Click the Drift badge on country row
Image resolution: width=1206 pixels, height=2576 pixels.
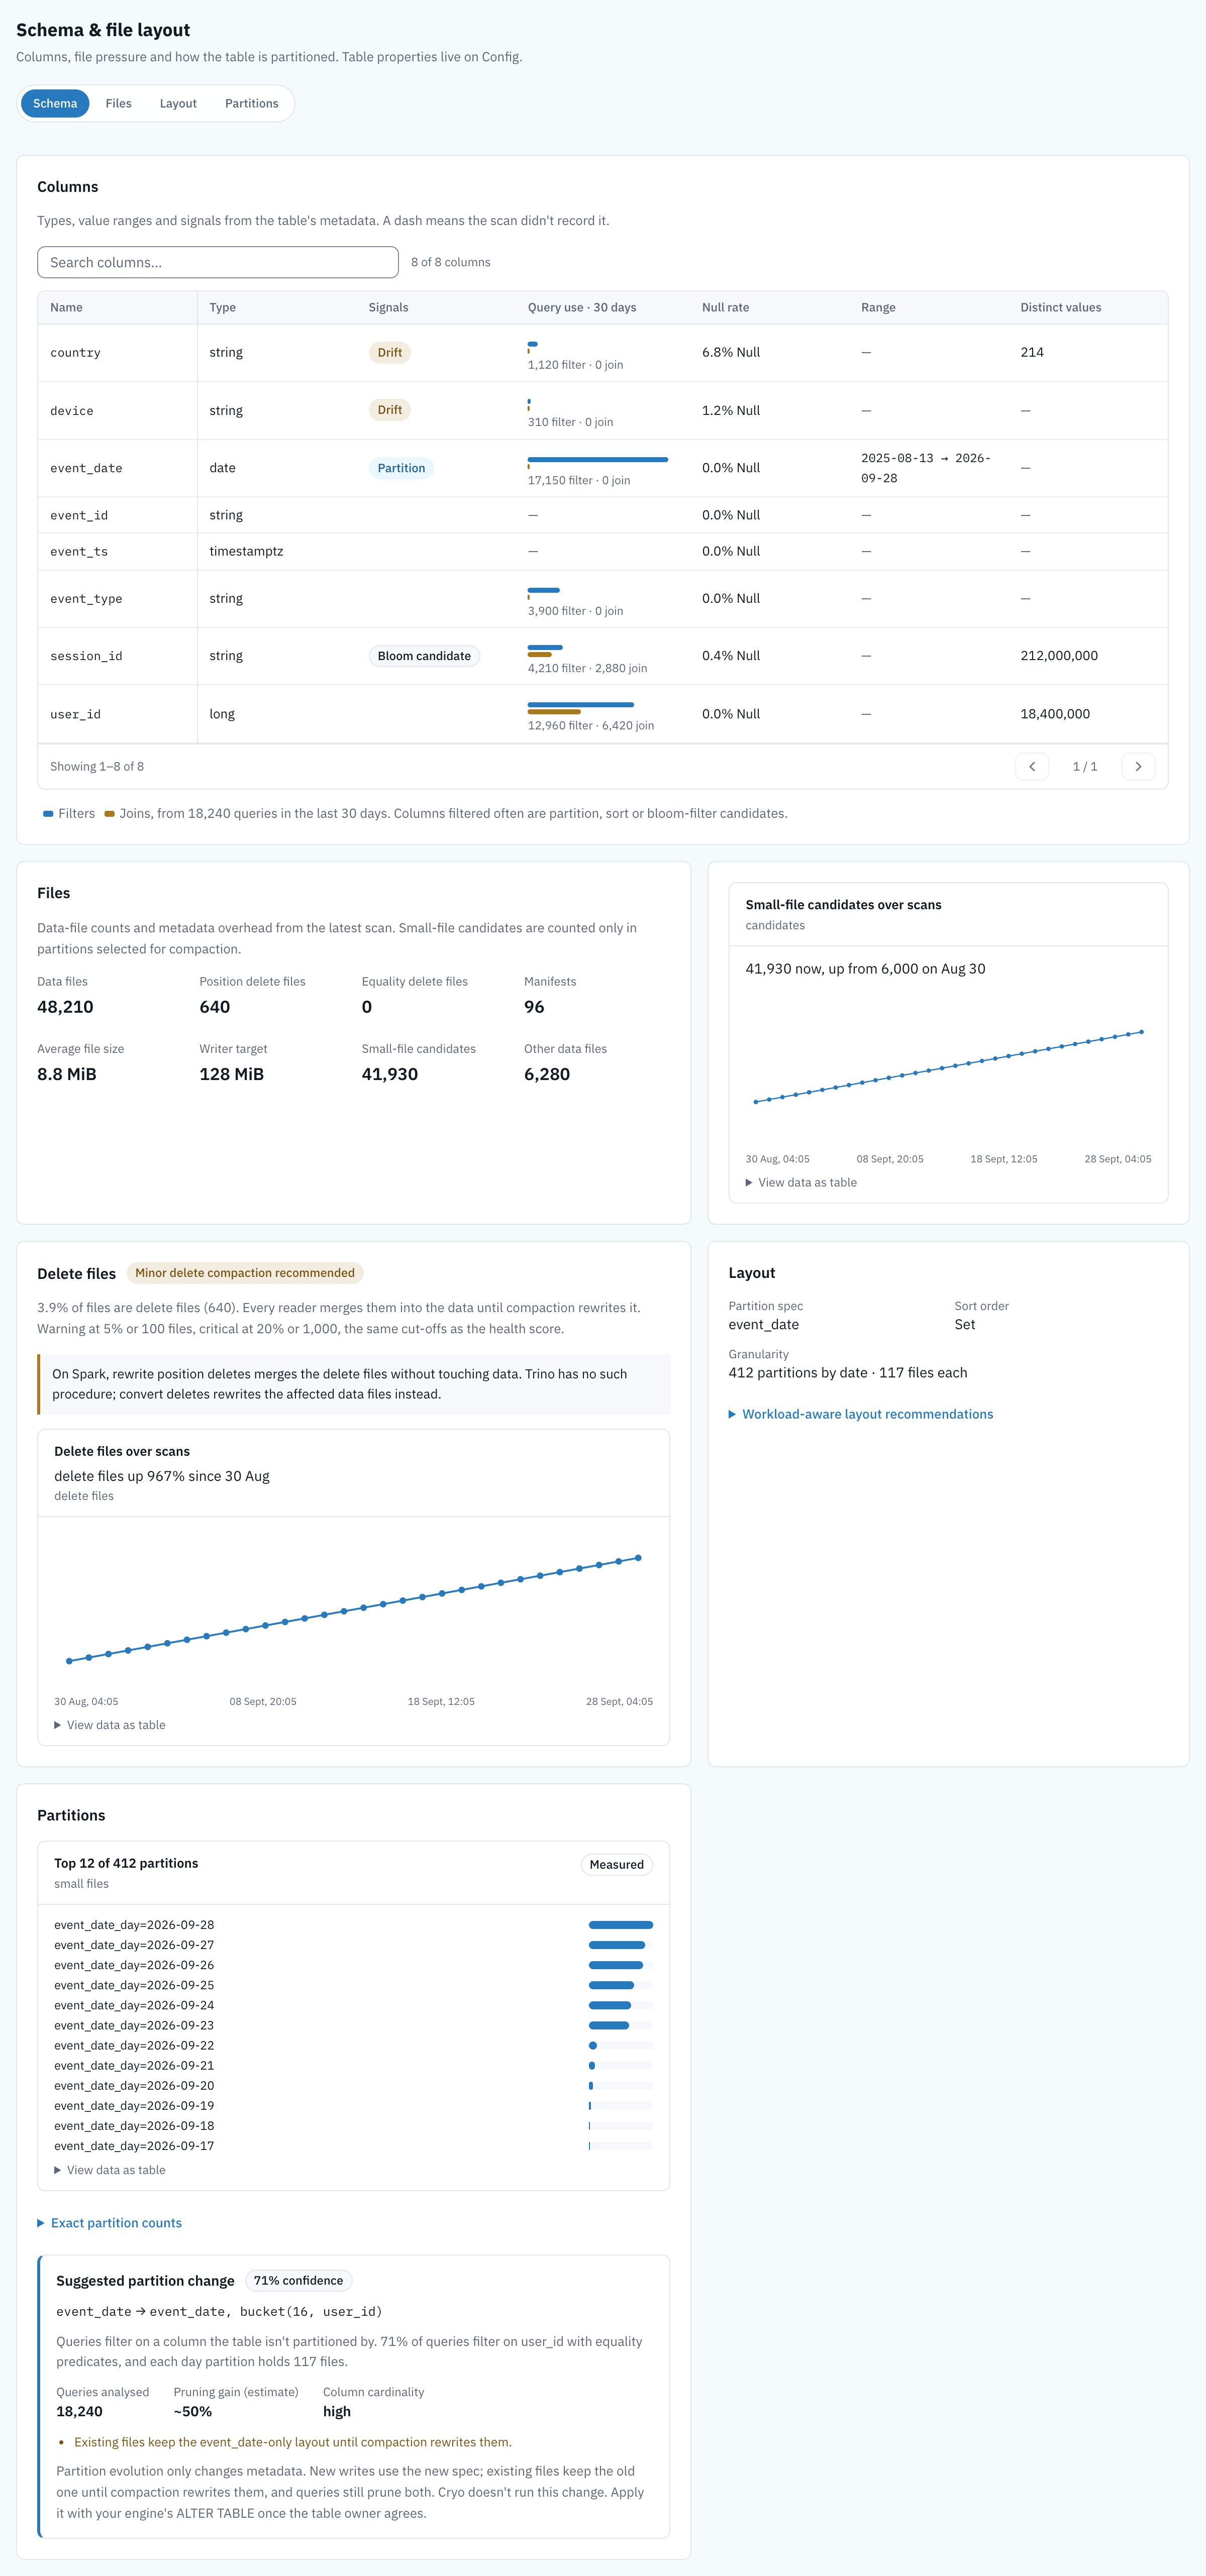389,352
